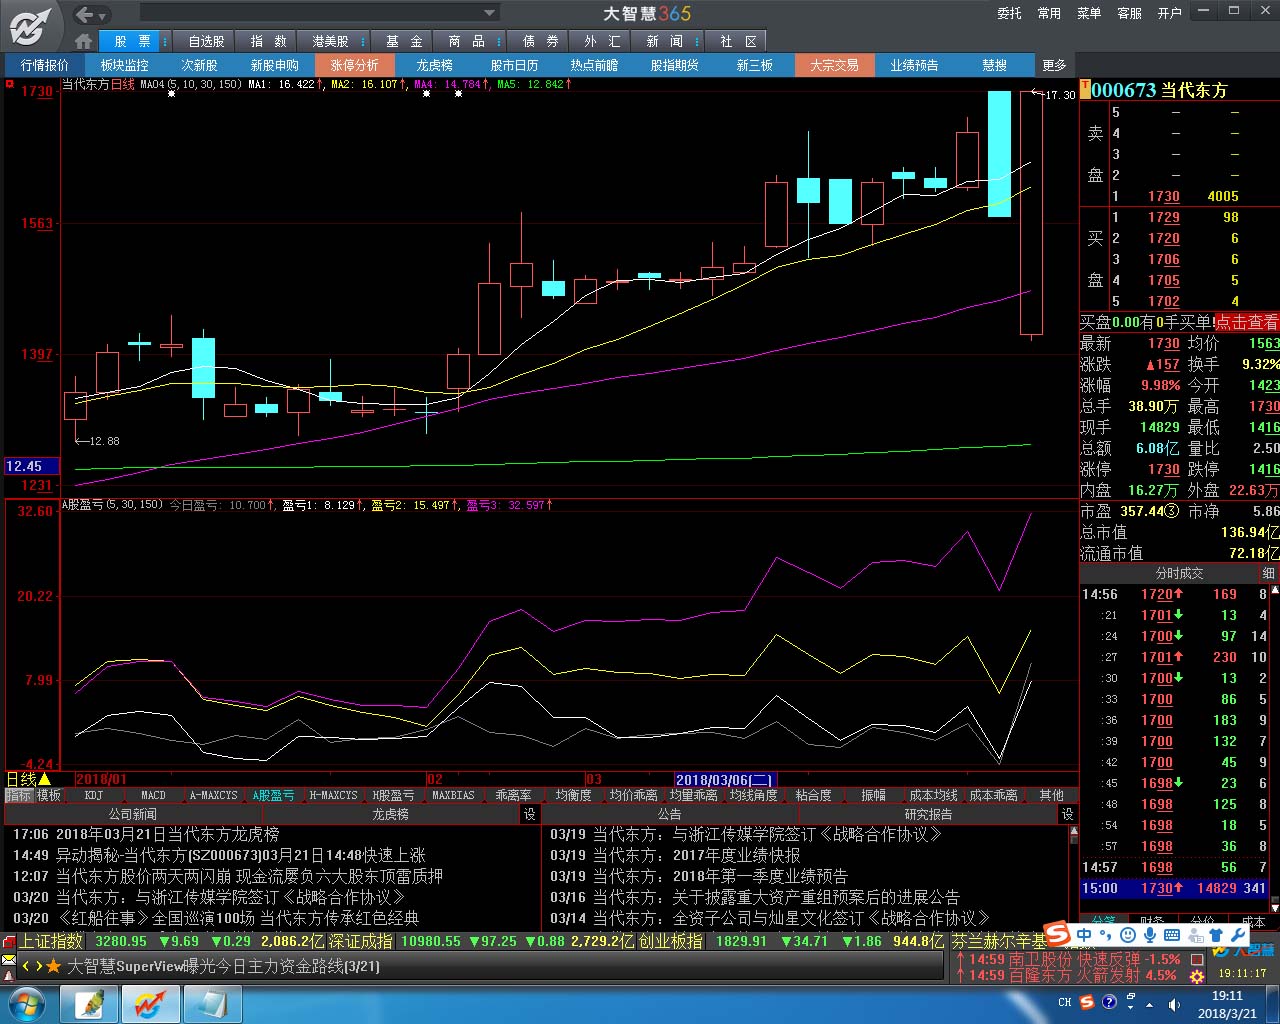Click the star icon in the ticker bar
Viewport: 1280px width, 1024px height.
[54, 966]
